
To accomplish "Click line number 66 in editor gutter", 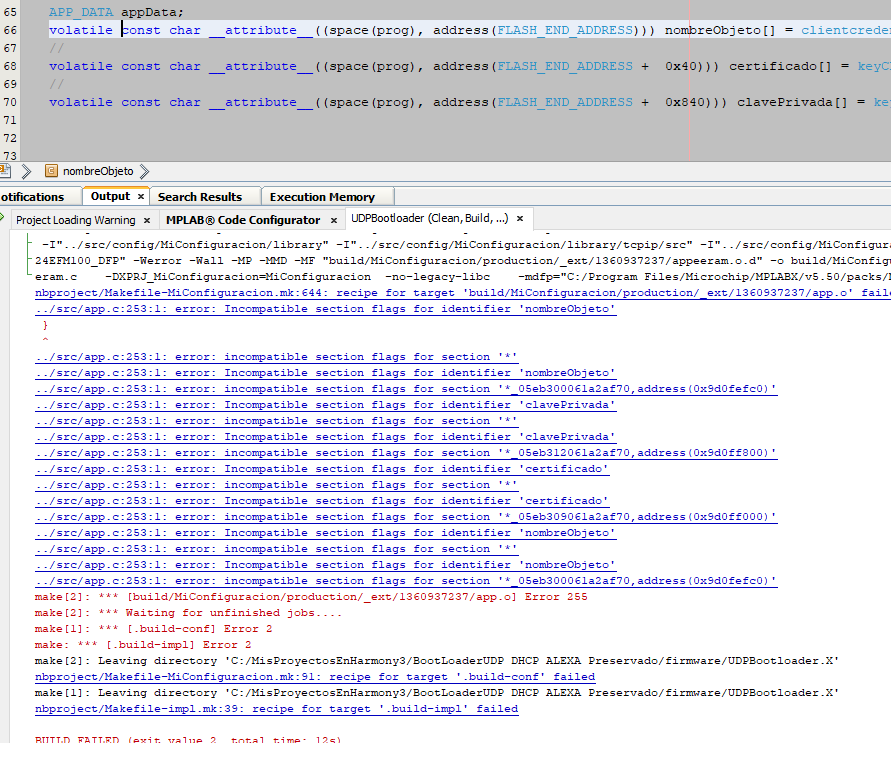I will tap(10, 30).
